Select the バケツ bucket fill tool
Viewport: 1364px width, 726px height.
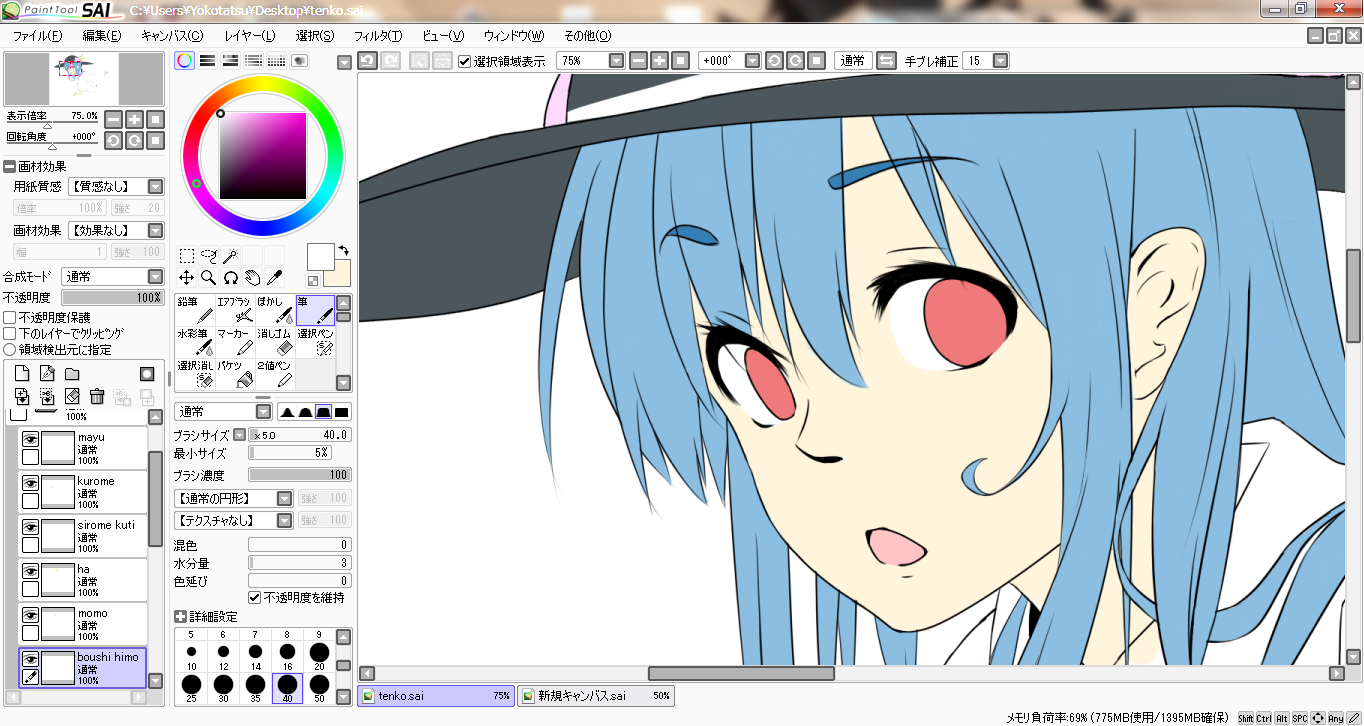click(235, 374)
